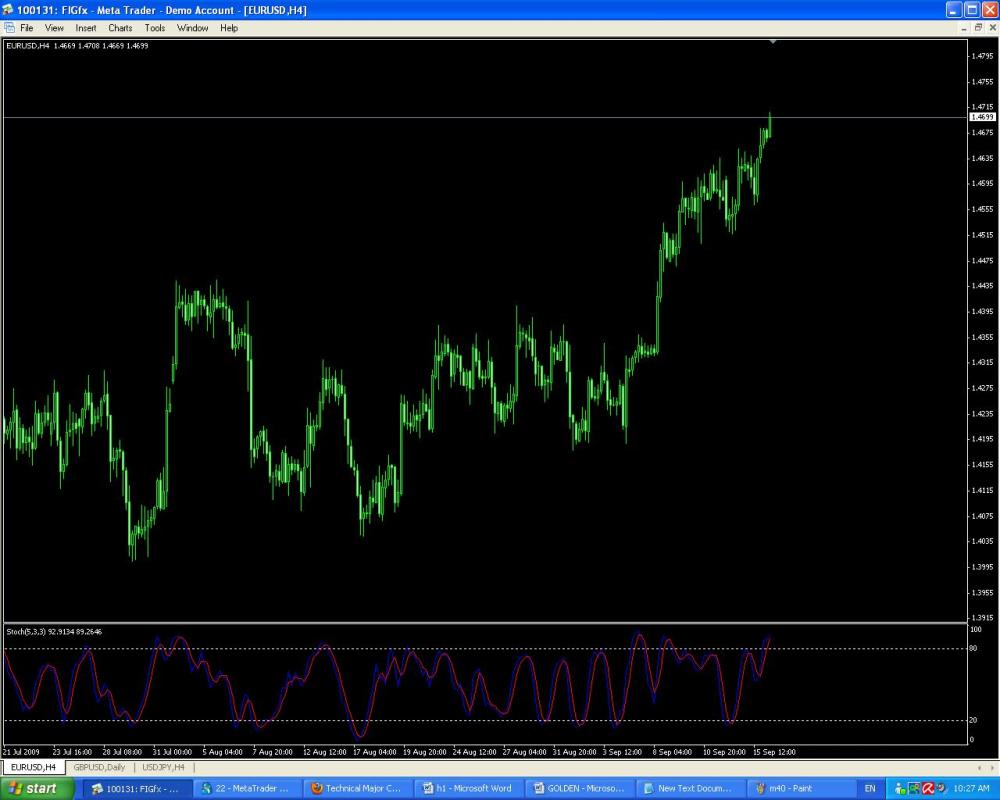Restore the inner chart window
This screenshot has height=800, width=1000.
[x=978, y=28]
